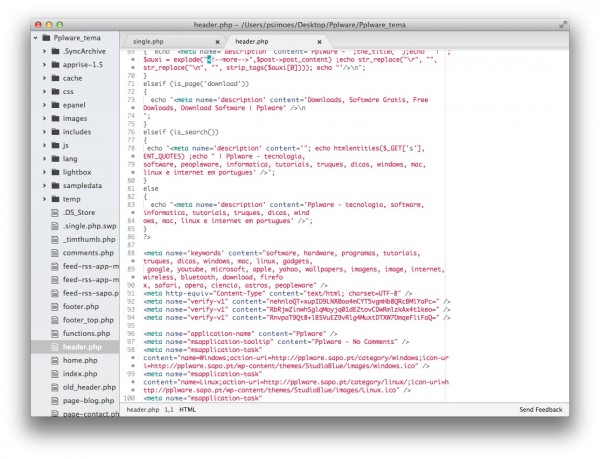Click the 1,1 cursor position indicator
The image size is (600, 459).
click(169, 410)
